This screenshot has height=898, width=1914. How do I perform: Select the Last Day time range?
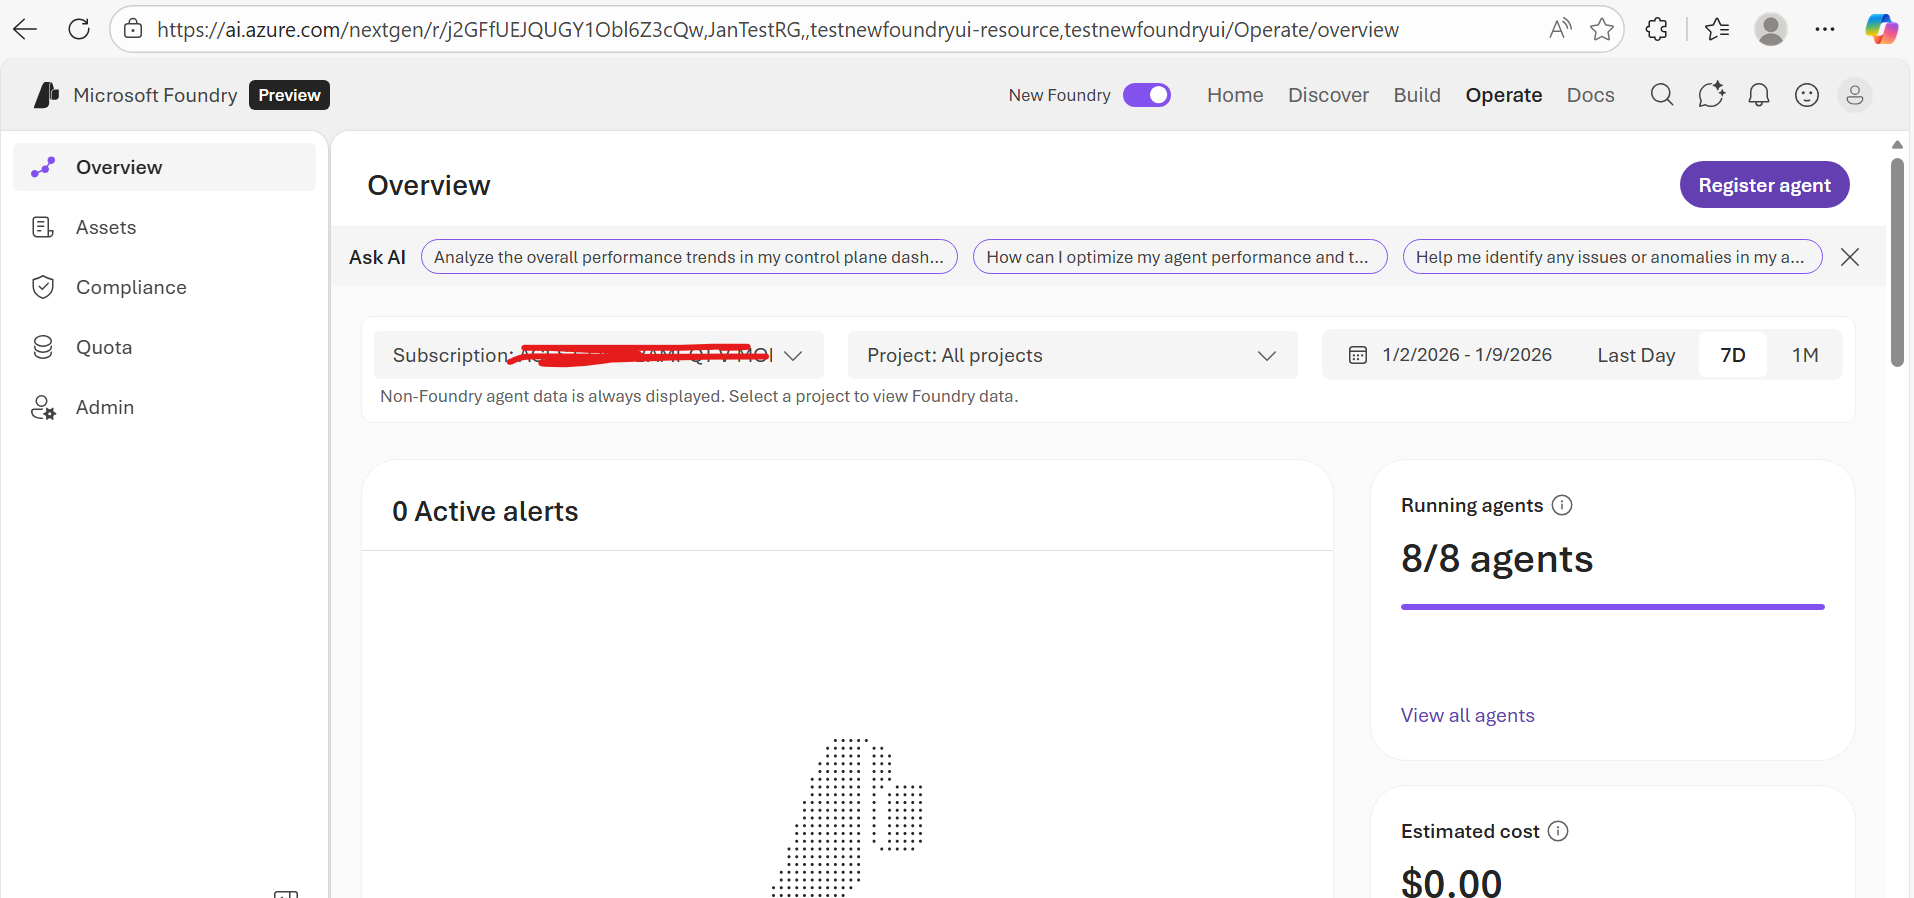point(1636,355)
